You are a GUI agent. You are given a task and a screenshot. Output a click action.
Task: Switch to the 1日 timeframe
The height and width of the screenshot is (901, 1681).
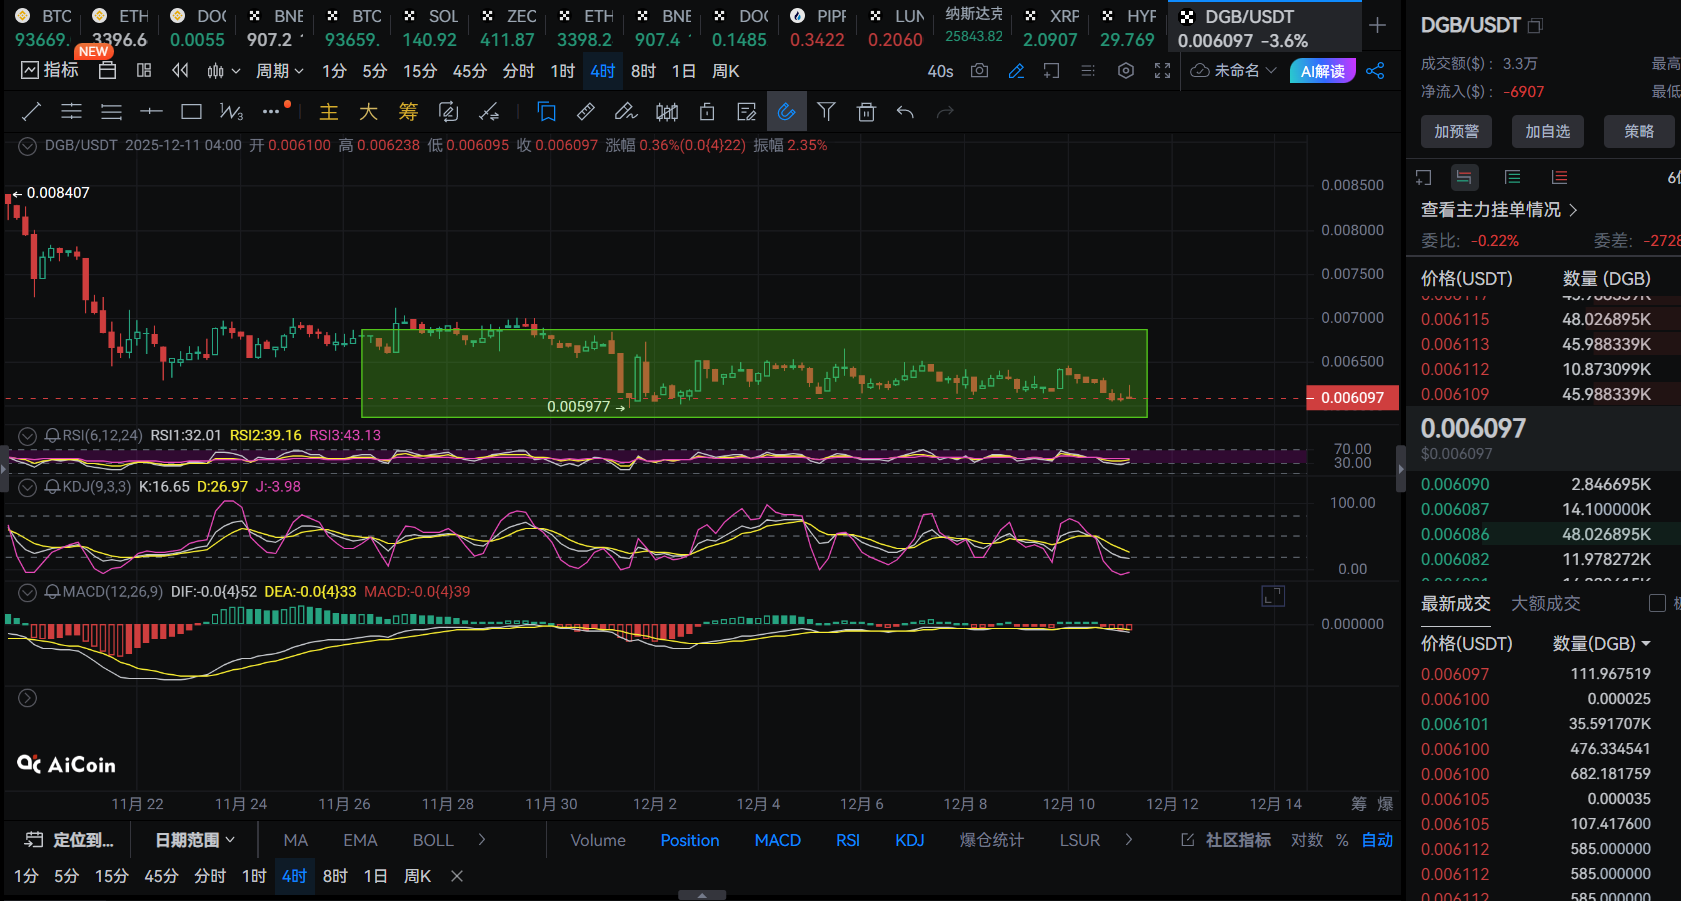pos(684,71)
